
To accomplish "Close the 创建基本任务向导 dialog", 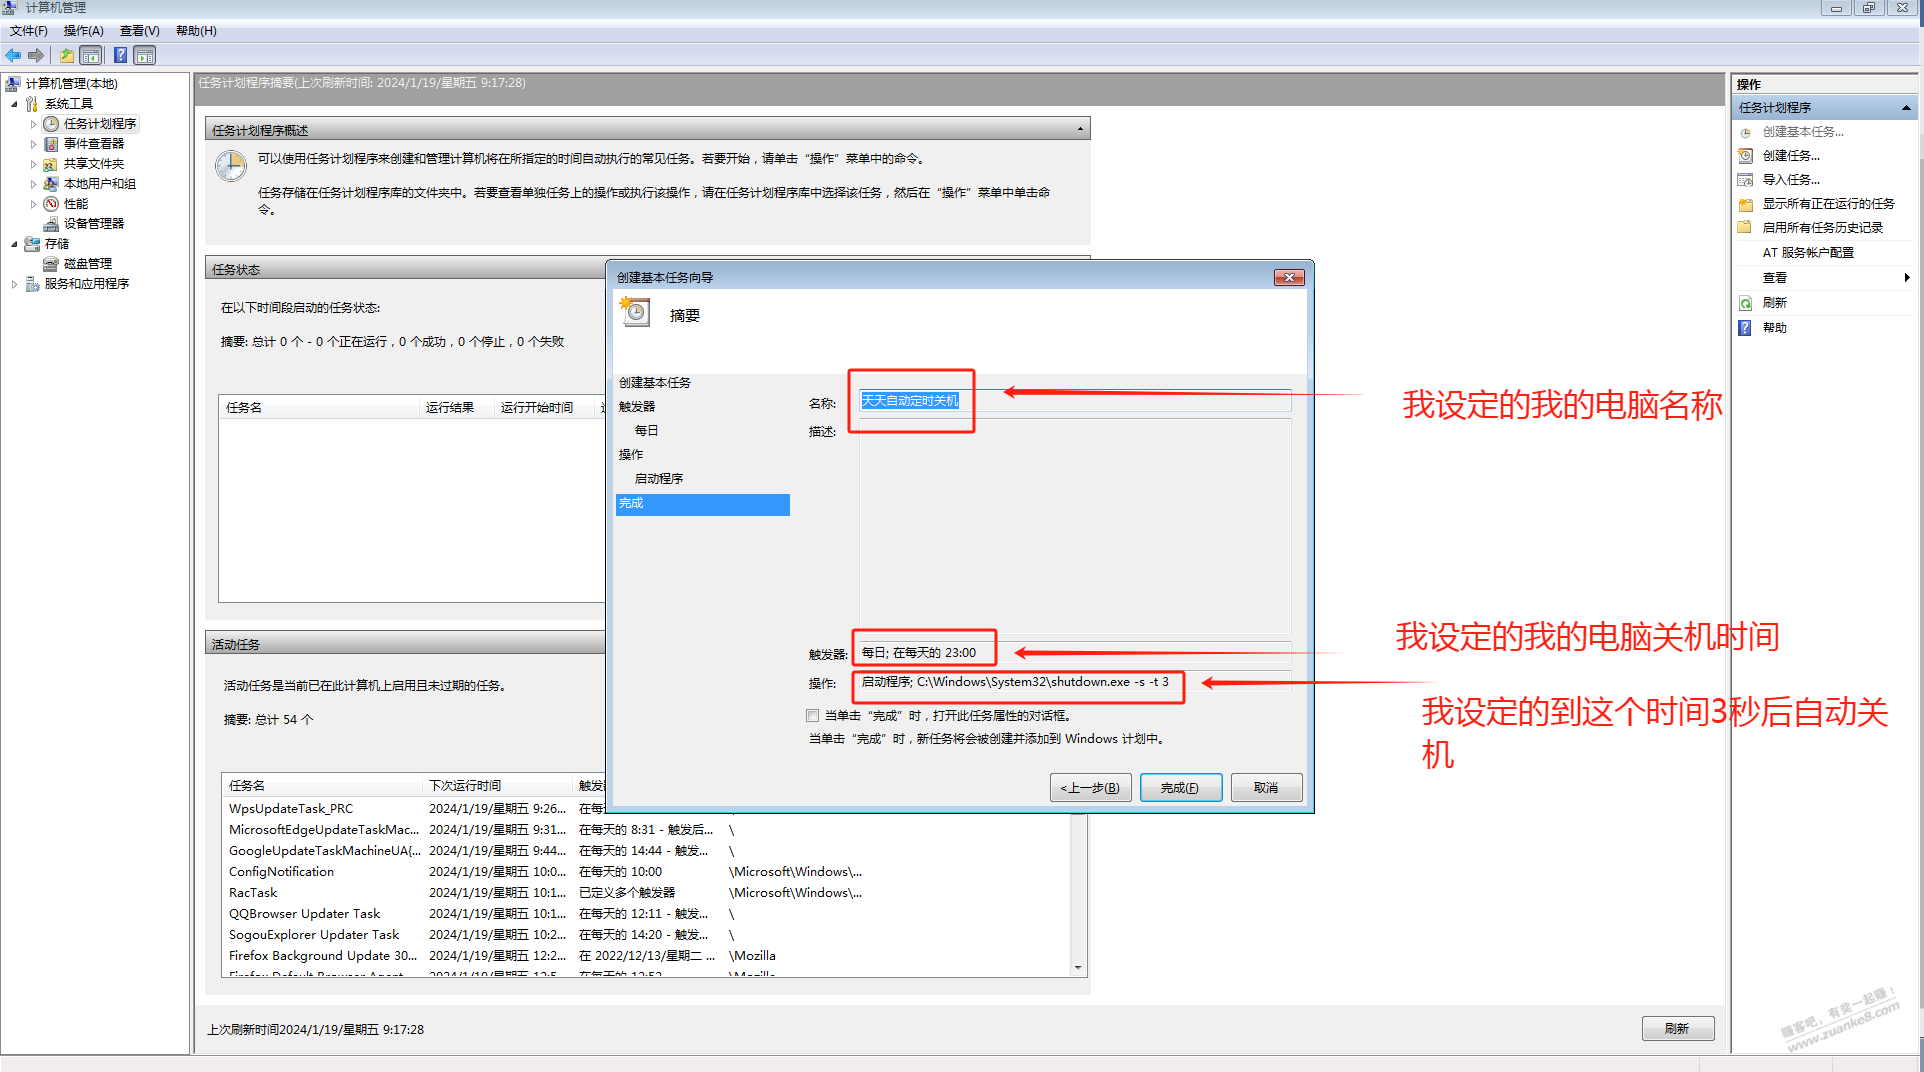I will click(1289, 278).
